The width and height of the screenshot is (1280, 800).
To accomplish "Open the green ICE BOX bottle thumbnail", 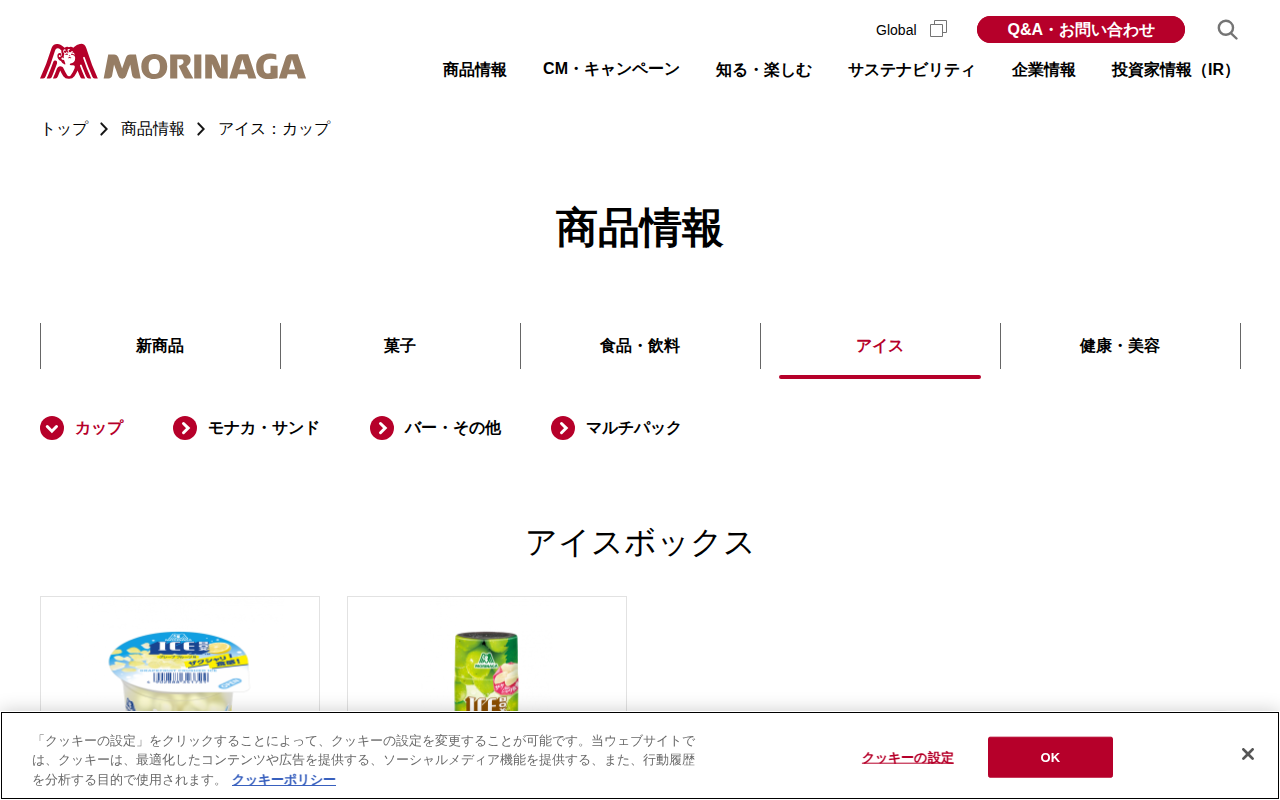I will tap(487, 655).
